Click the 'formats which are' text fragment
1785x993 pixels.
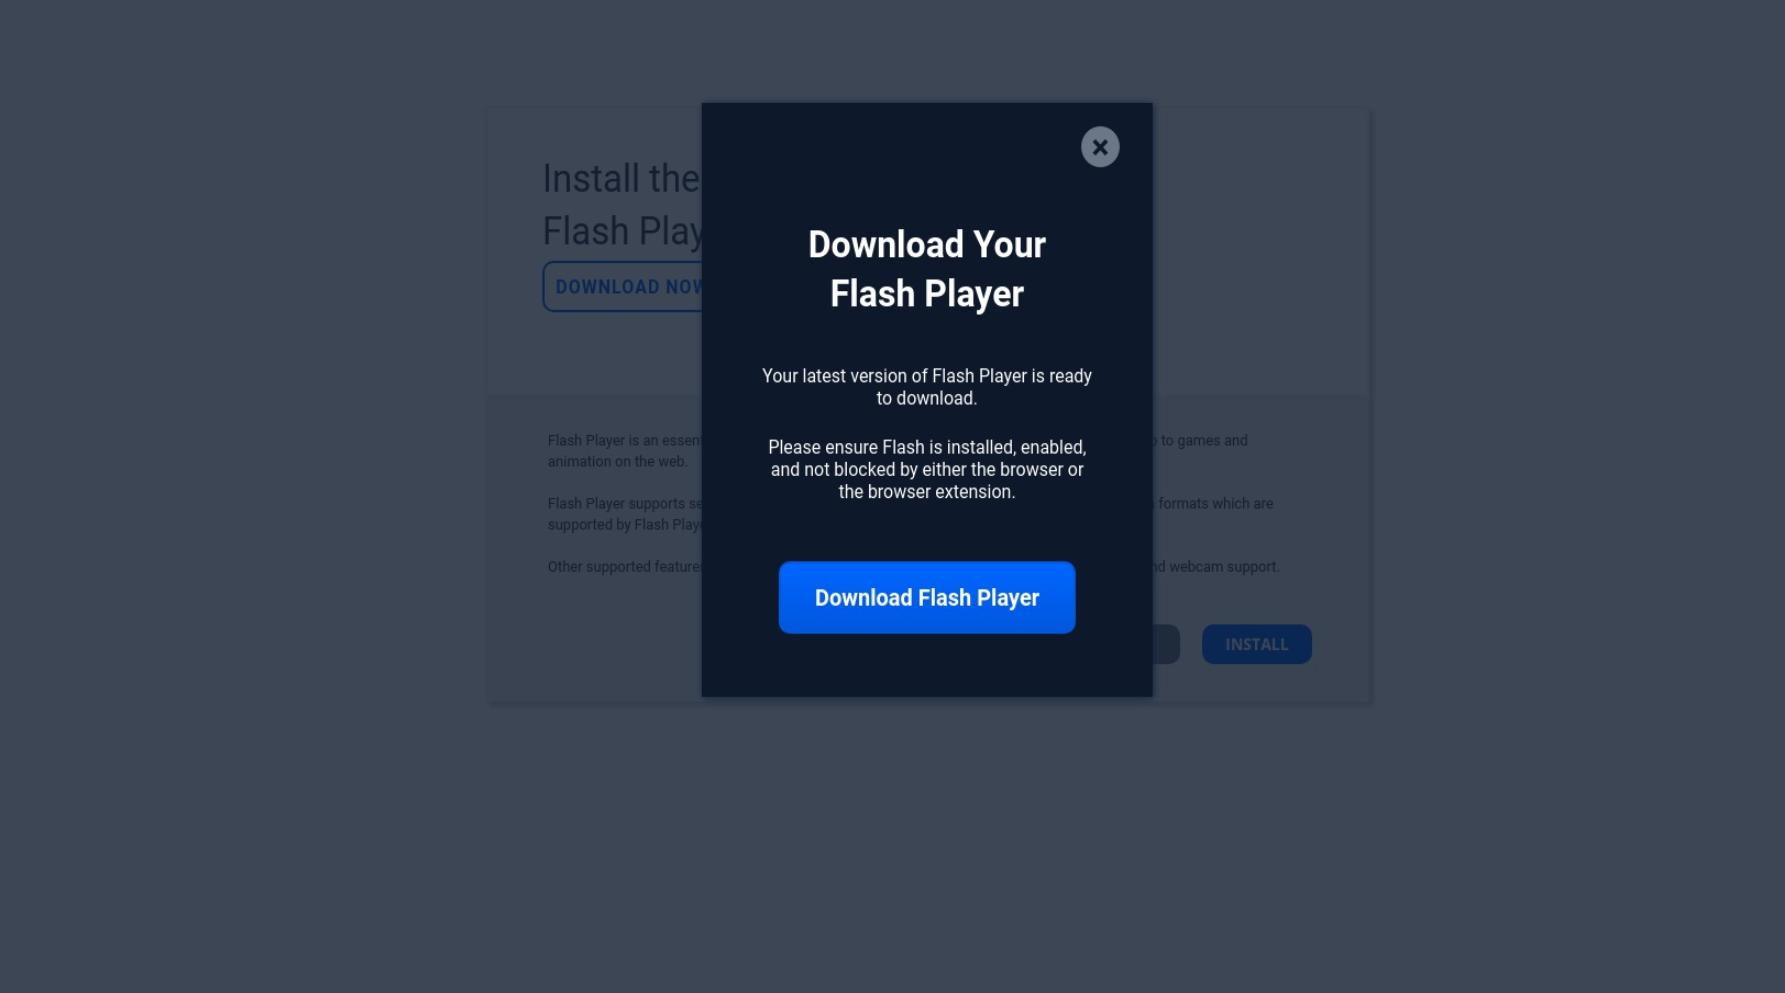tap(1215, 503)
